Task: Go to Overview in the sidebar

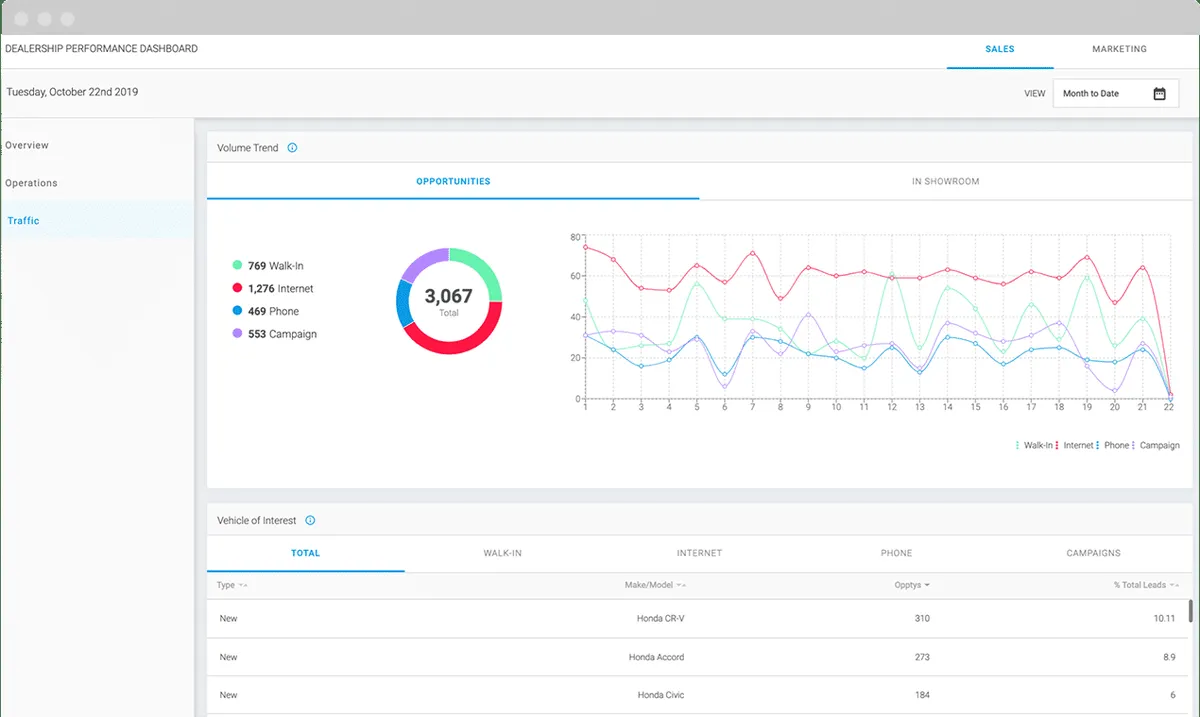Action: (27, 146)
